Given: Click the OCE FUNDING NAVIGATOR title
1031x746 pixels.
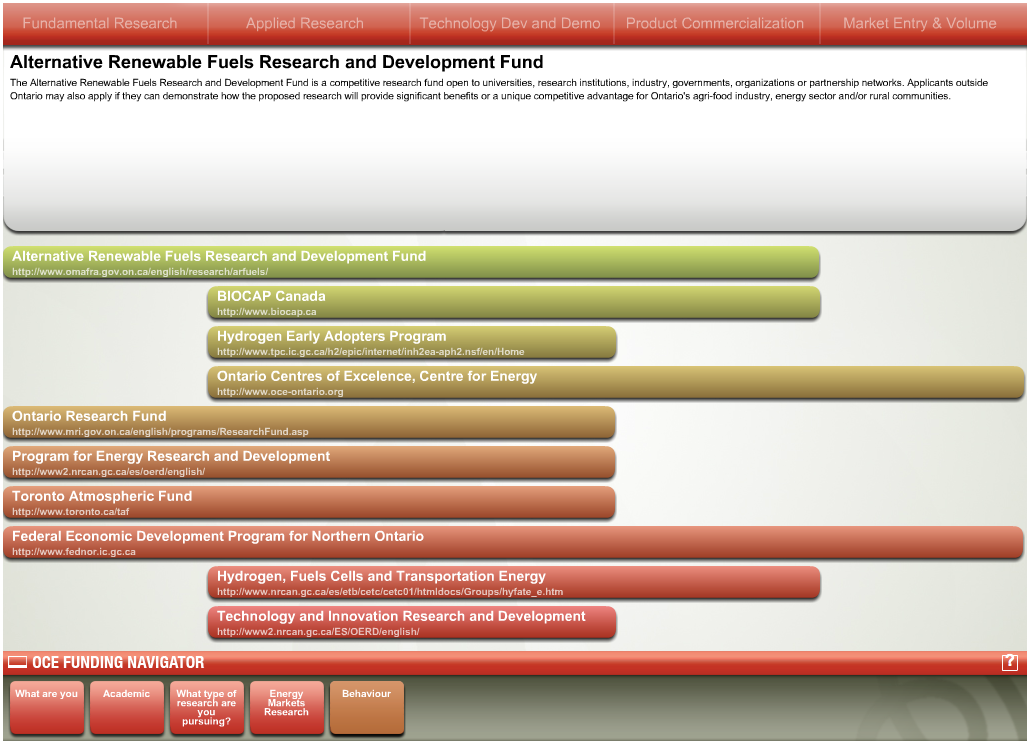Looking at the screenshot, I should (x=118, y=663).
